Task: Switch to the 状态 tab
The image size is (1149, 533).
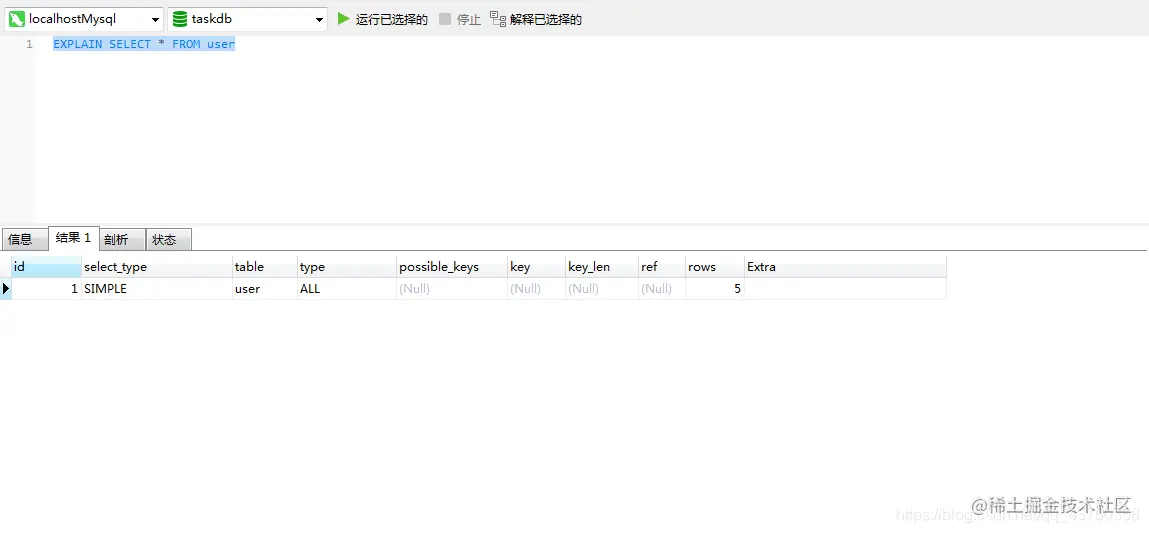Action: coord(169,240)
